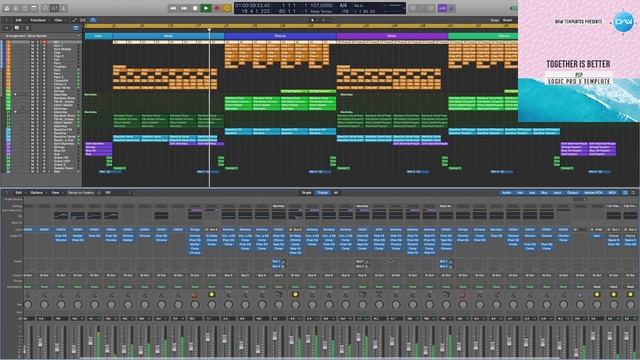This screenshot has height=360, width=640.
Task: Toggle the Metronome click button
Action: 451,8
